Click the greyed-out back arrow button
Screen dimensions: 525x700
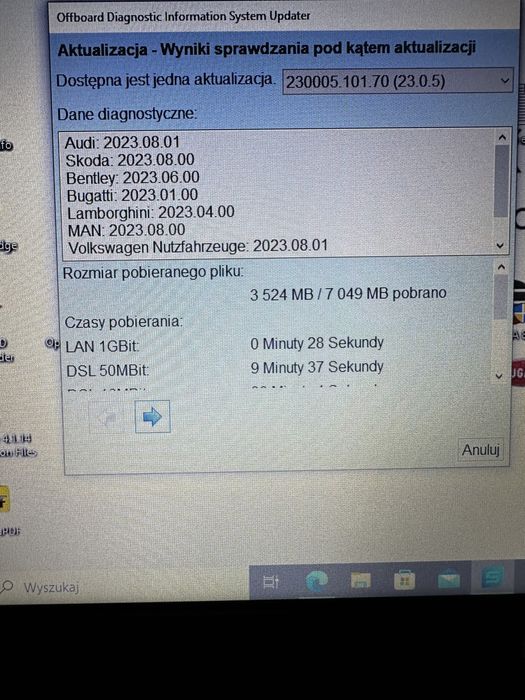tap(108, 417)
